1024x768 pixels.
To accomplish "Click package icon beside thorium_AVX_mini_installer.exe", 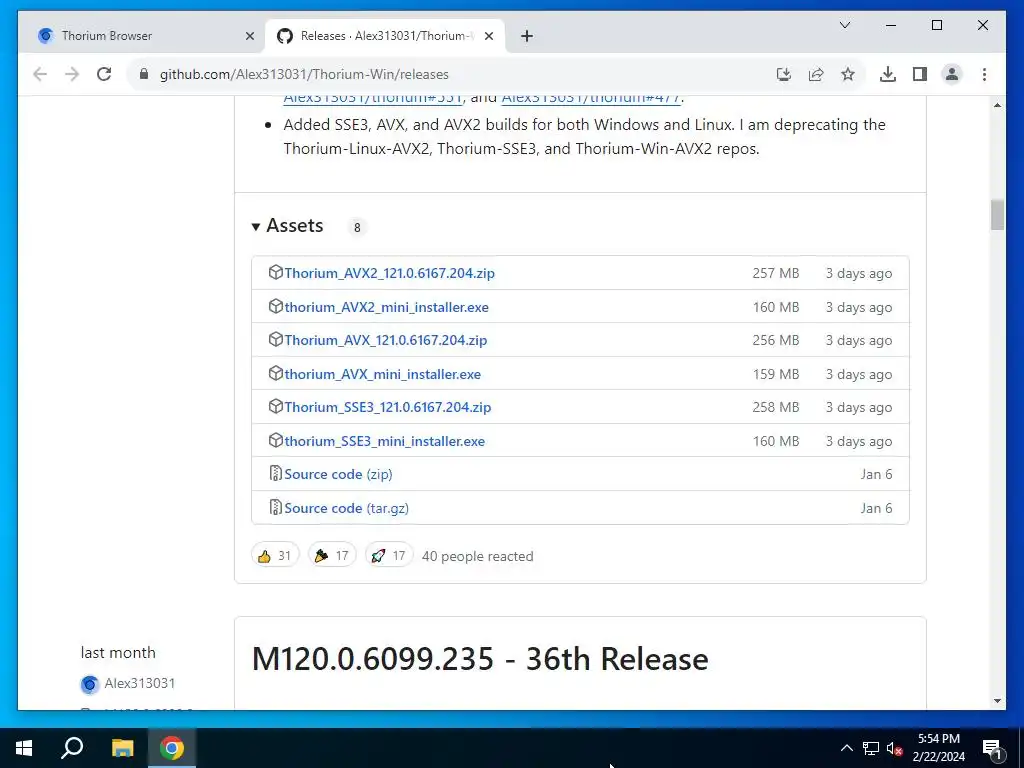I will [x=276, y=374].
